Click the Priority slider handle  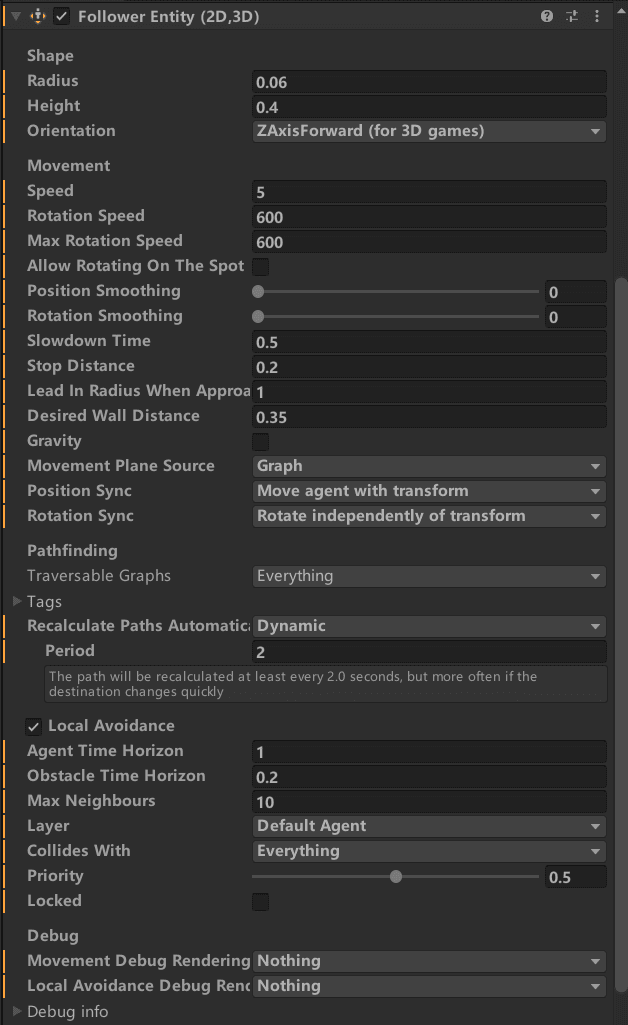coord(395,877)
